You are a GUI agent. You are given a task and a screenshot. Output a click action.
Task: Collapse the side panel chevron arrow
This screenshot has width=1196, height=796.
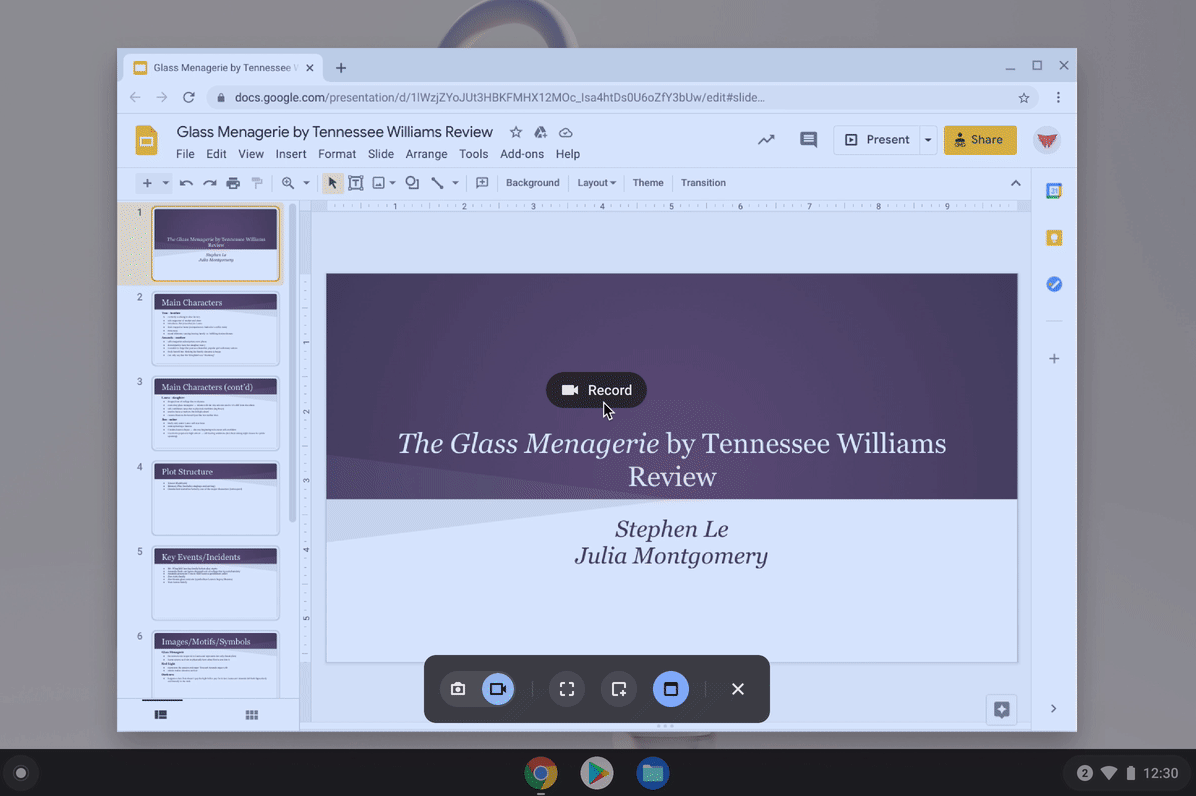click(x=1053, y=708)
